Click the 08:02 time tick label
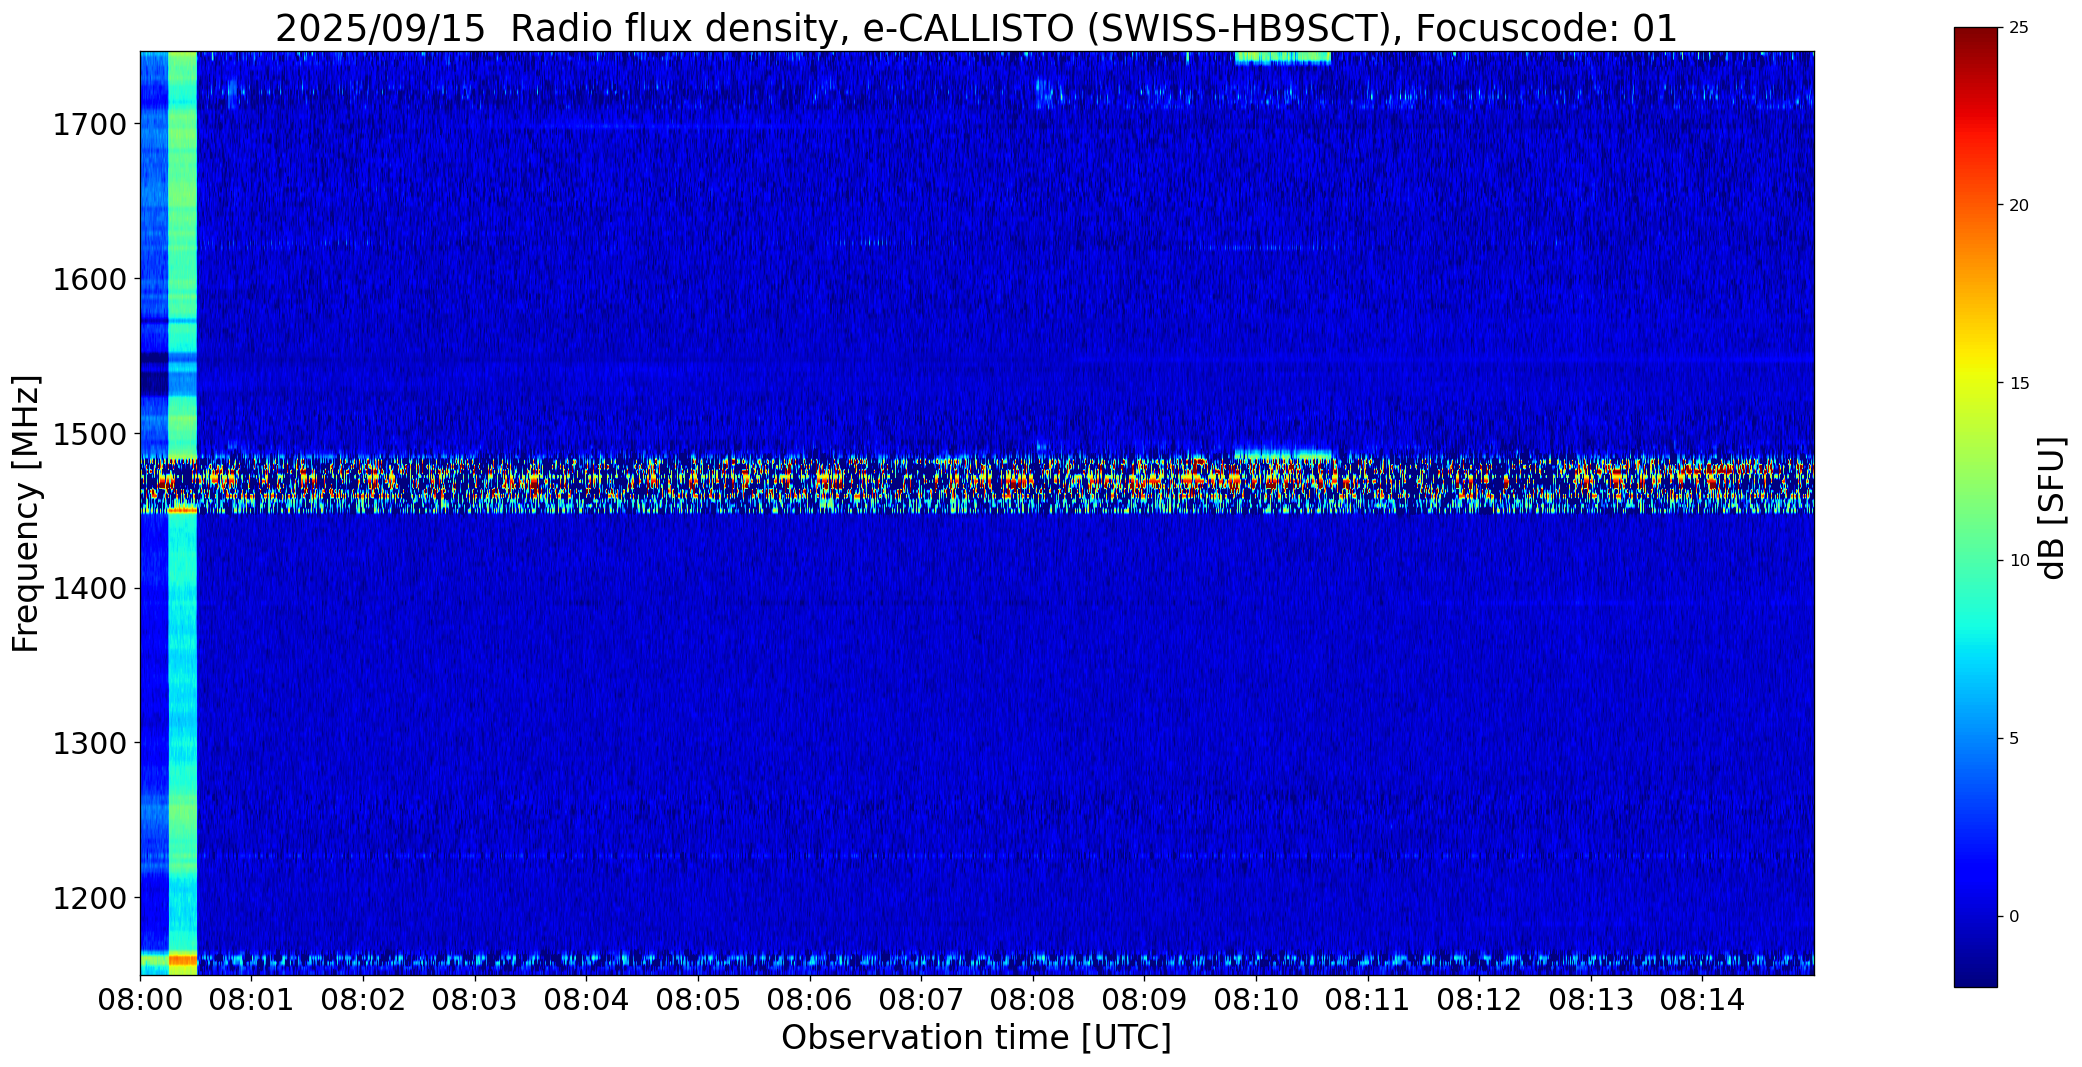 pos(363,1000)
